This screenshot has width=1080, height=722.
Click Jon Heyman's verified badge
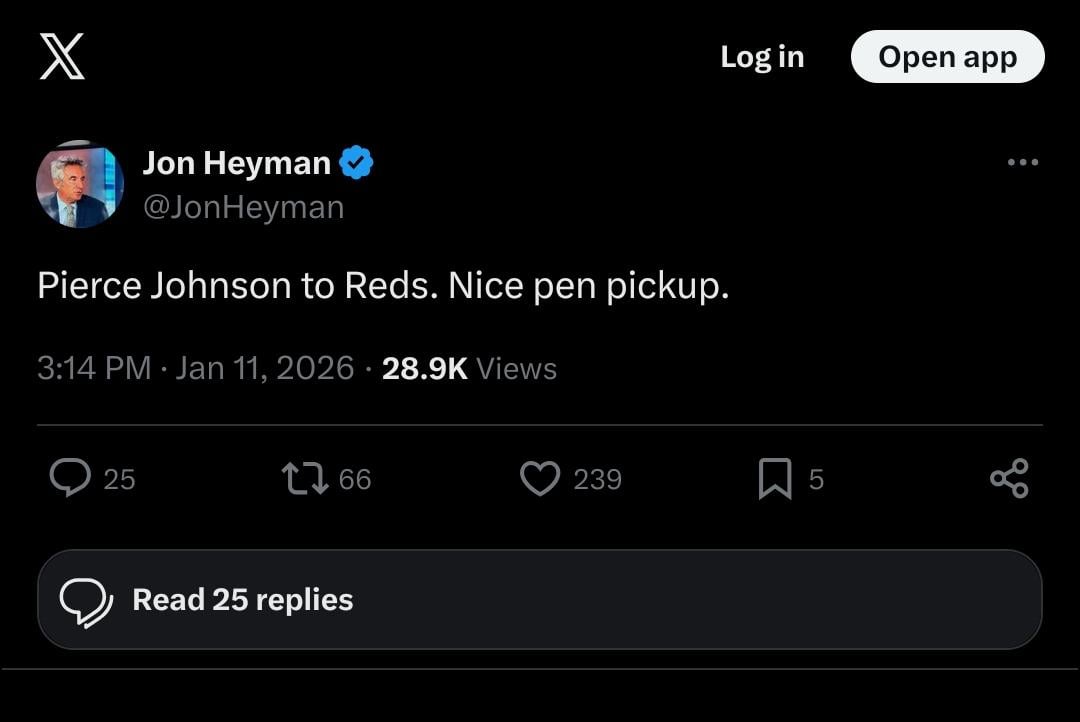coord(358,162)
